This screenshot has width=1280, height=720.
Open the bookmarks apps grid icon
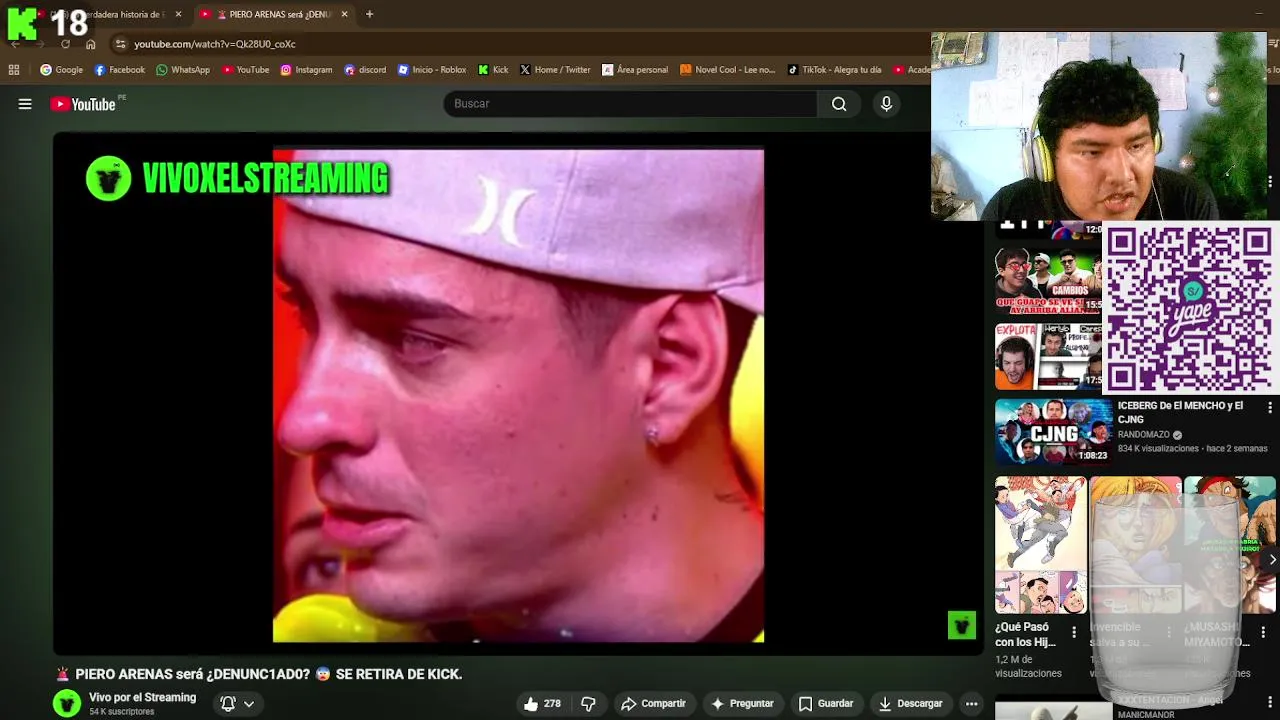click(14, 70)
